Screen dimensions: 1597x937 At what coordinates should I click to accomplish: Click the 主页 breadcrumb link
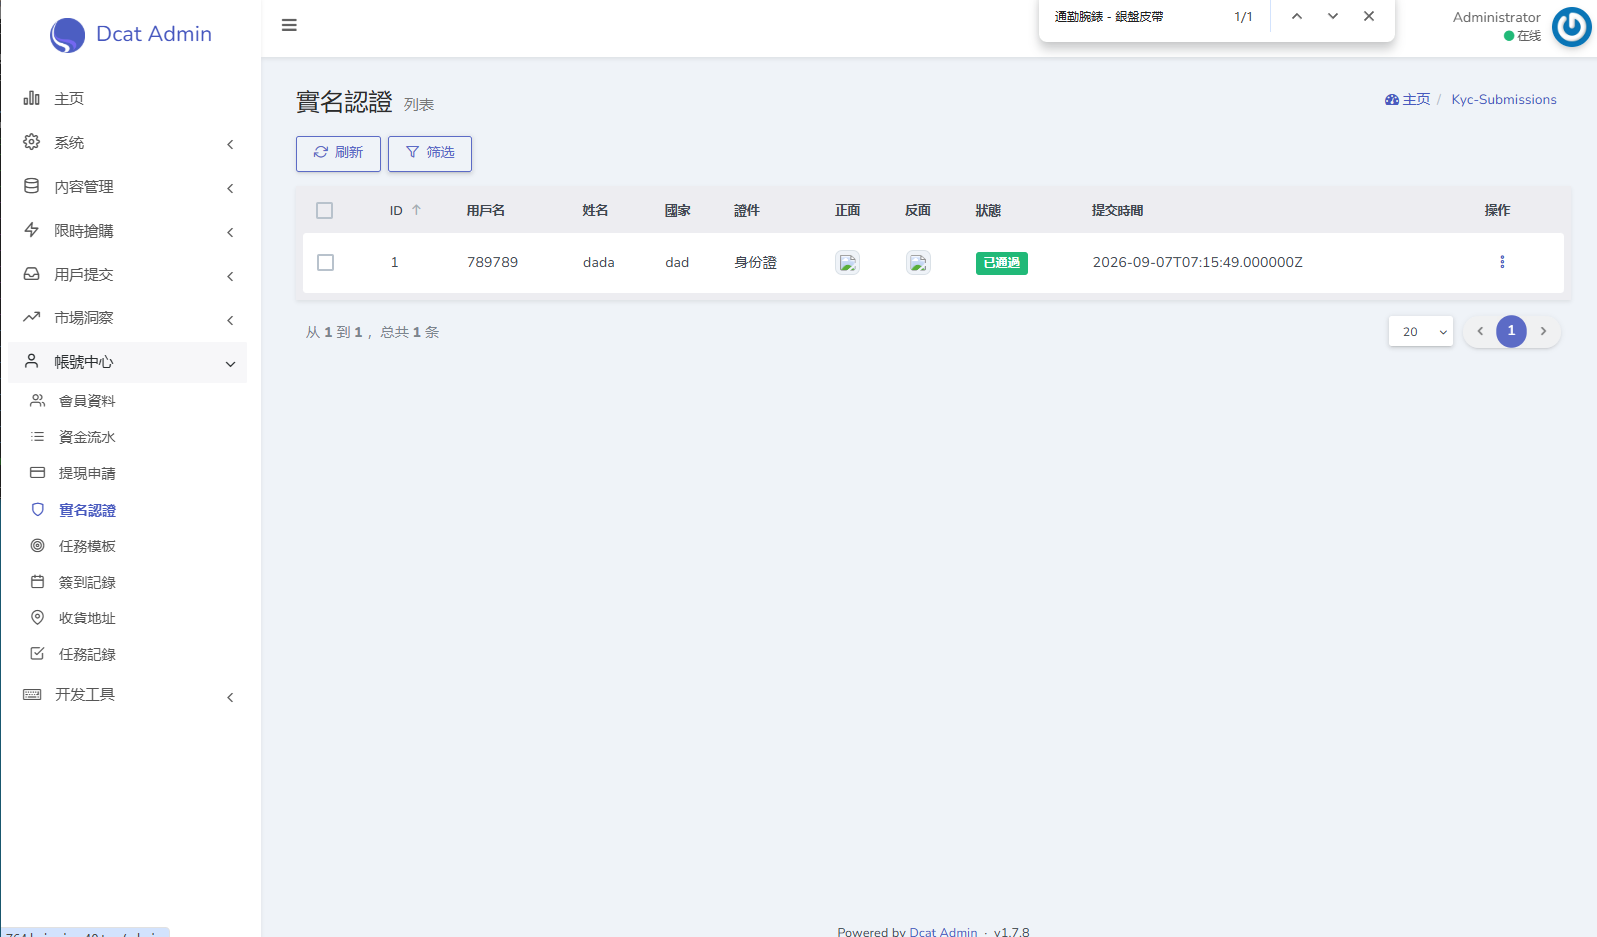click(1407, 99)
